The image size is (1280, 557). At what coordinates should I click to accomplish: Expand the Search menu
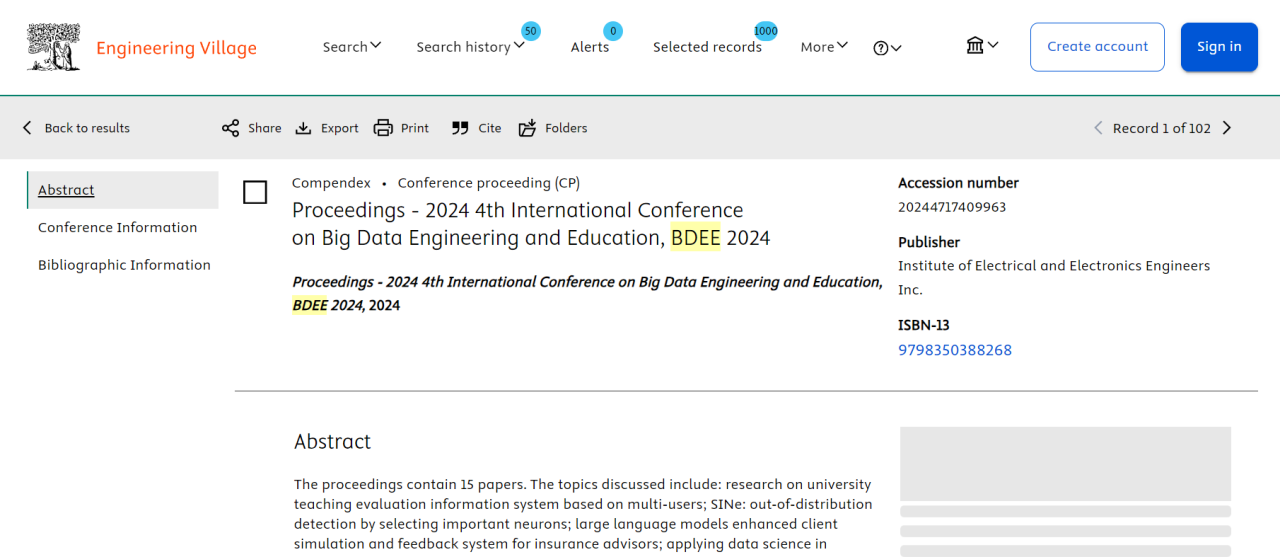(x=352, y=47)
